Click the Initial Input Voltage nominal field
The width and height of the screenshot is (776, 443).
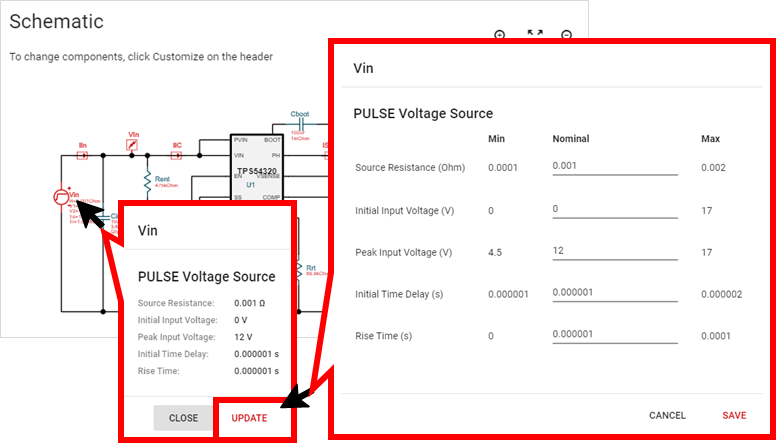point(614,209)
